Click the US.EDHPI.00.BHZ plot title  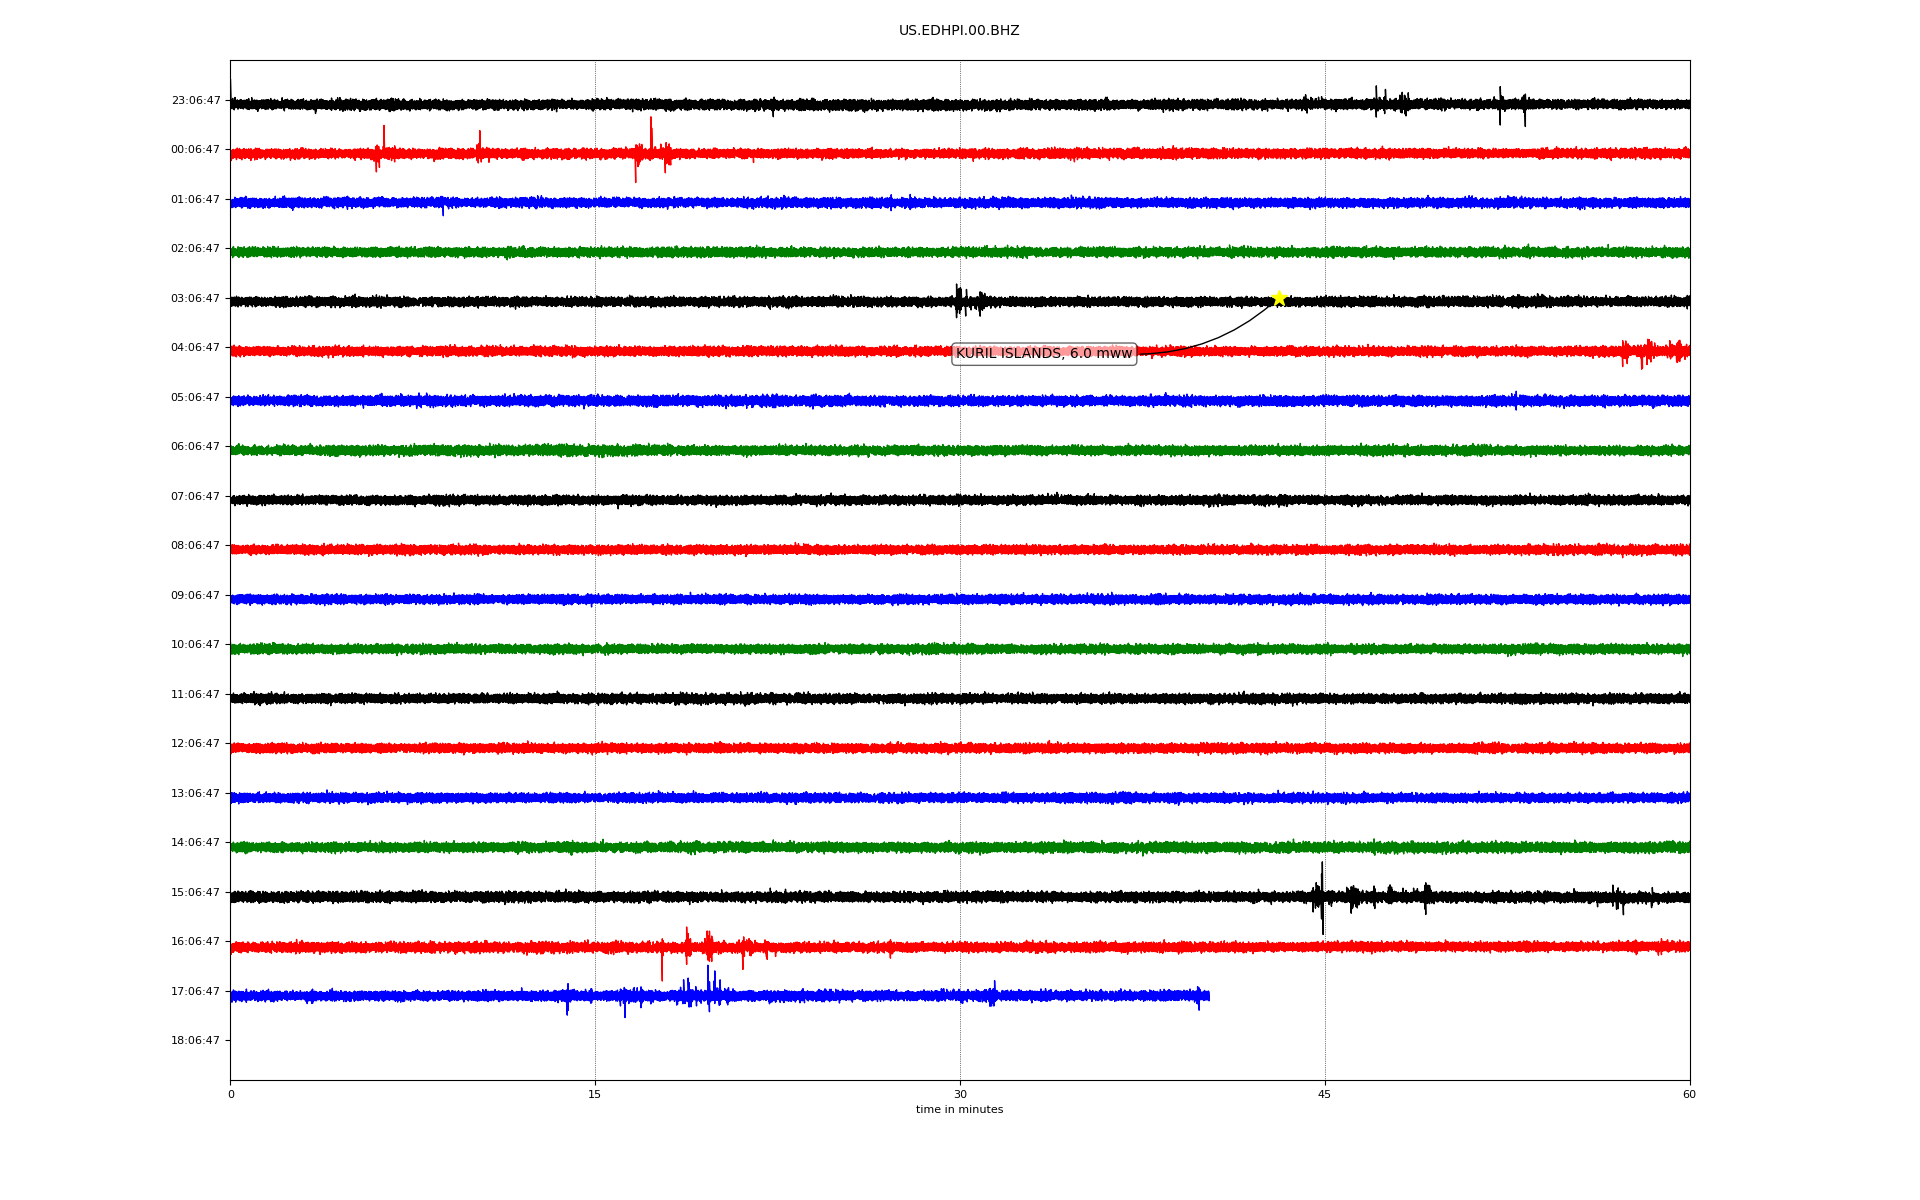[x=959, y=31]
